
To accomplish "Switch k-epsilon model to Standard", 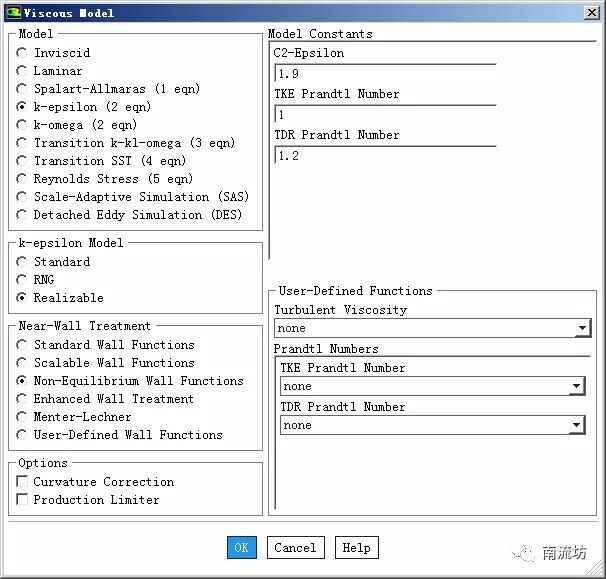I will pos(22,262).
